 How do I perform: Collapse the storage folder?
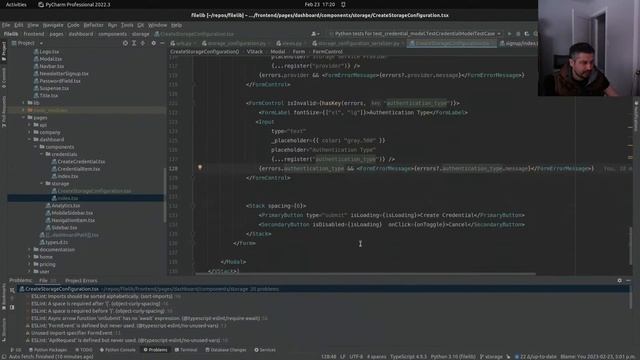pyautogui.click(x=42, y=184)
